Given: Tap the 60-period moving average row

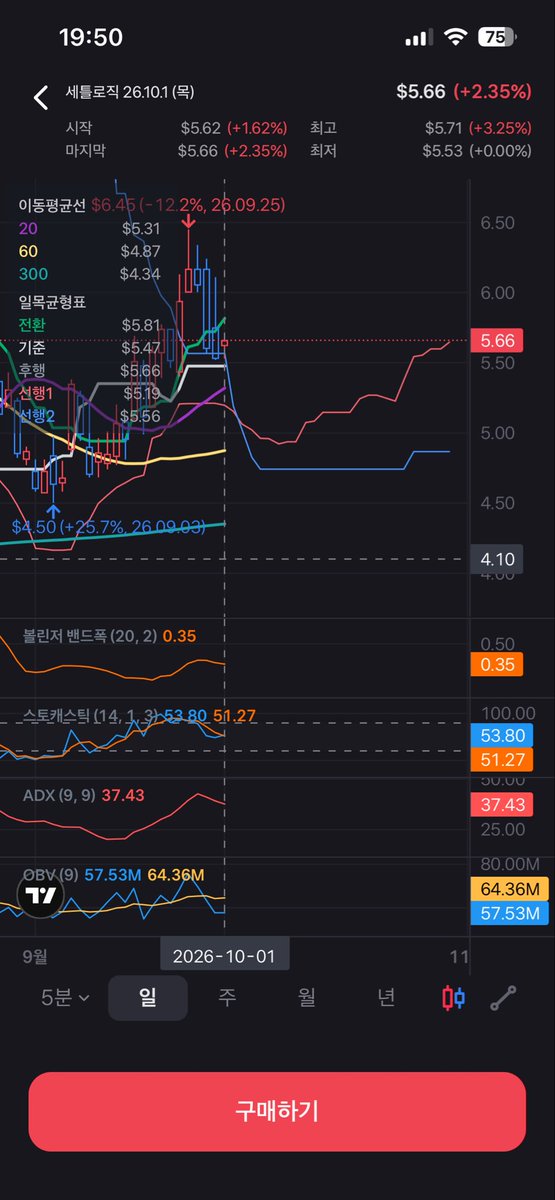Looking at the screenshot, I should click(x=88, y=251).
